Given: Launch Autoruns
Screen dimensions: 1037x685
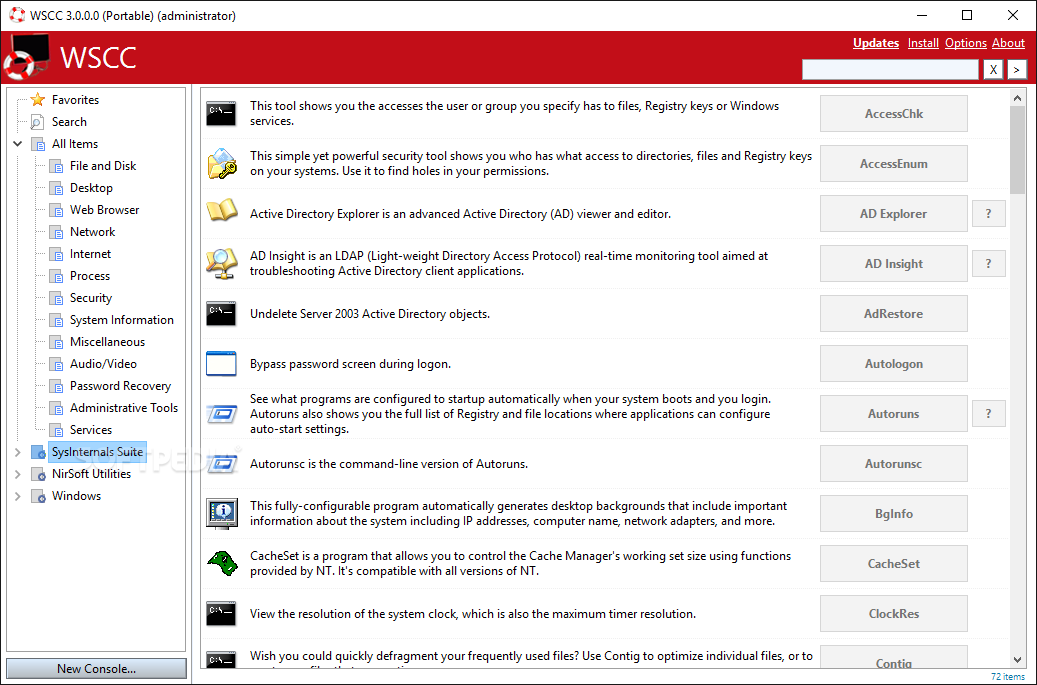Looking at the screenshot, I should pos(893,414).
